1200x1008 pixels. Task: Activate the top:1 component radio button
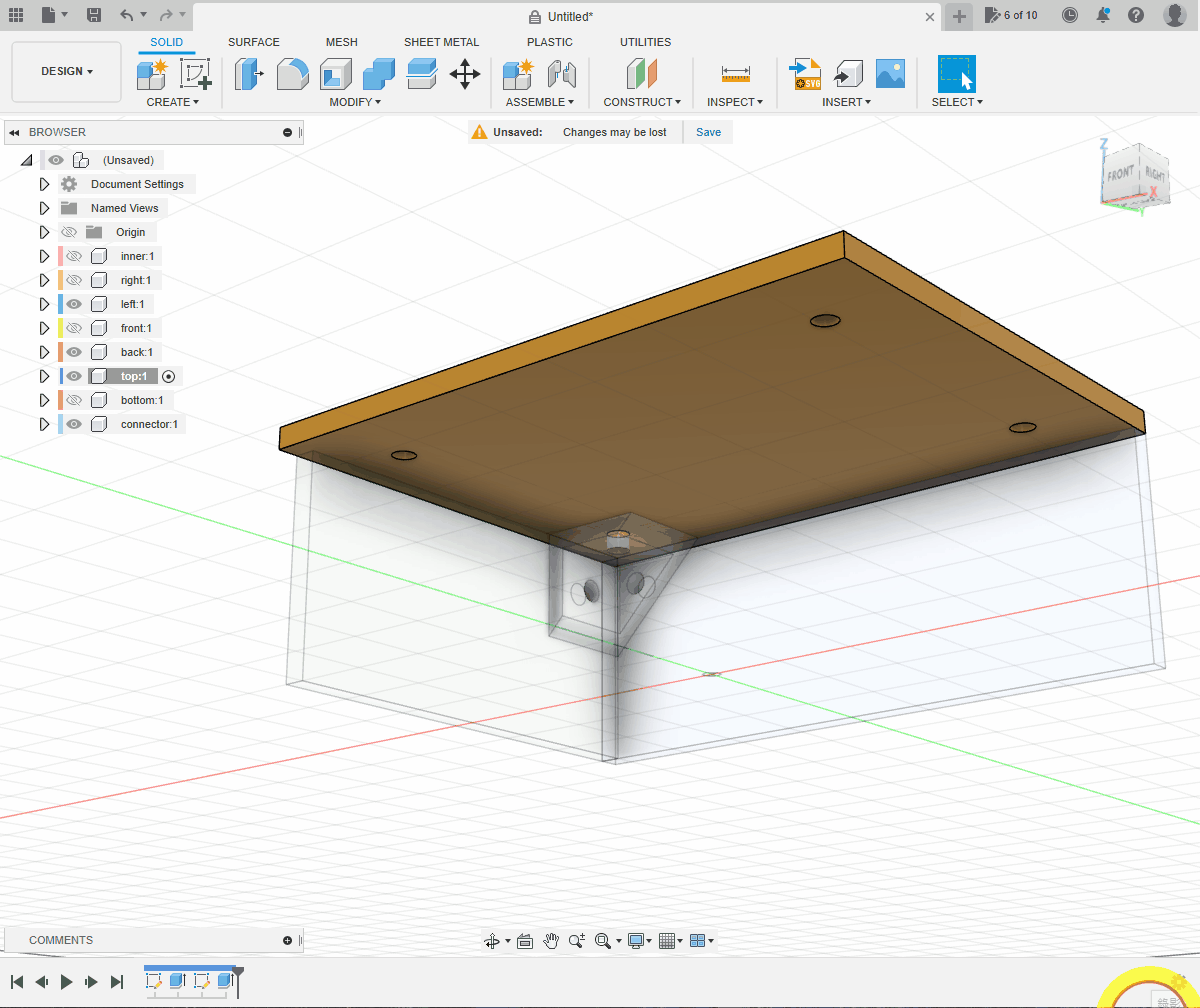click(168, 377)
